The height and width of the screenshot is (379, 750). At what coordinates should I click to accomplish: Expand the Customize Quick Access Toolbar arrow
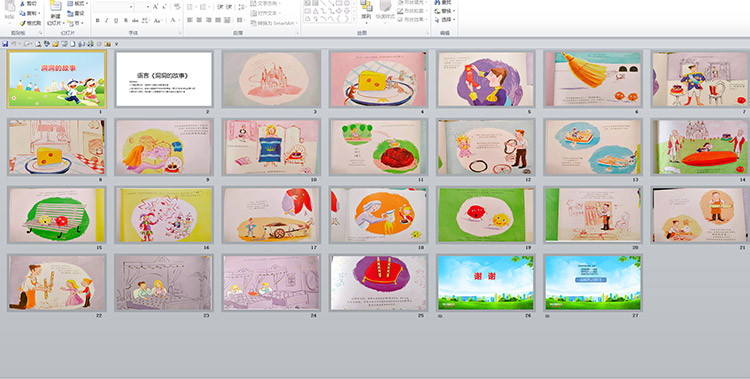(116, 44)
